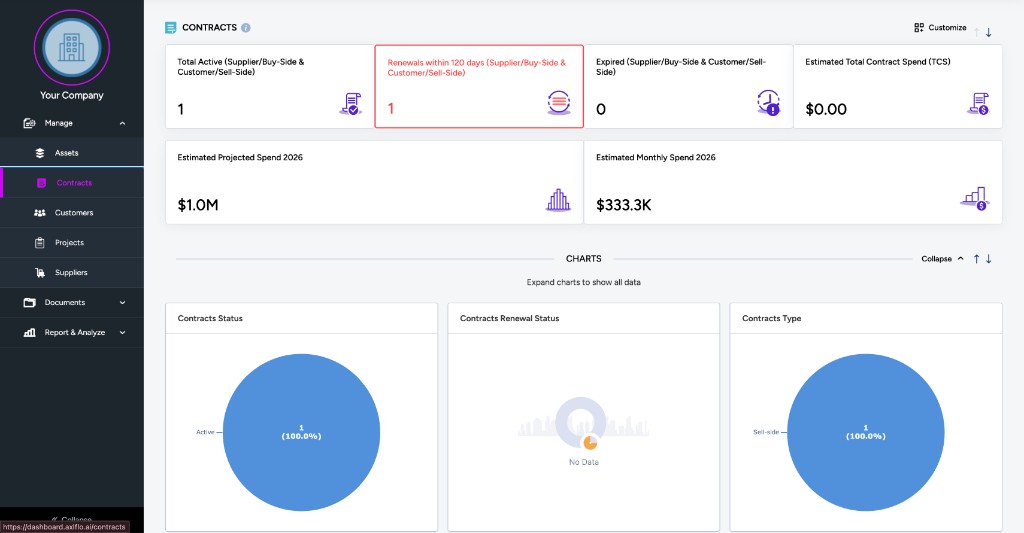Open the Suppliers menu item
Image resolution: width=1024 pixels, height=533 pixels.
pos(72,273)
